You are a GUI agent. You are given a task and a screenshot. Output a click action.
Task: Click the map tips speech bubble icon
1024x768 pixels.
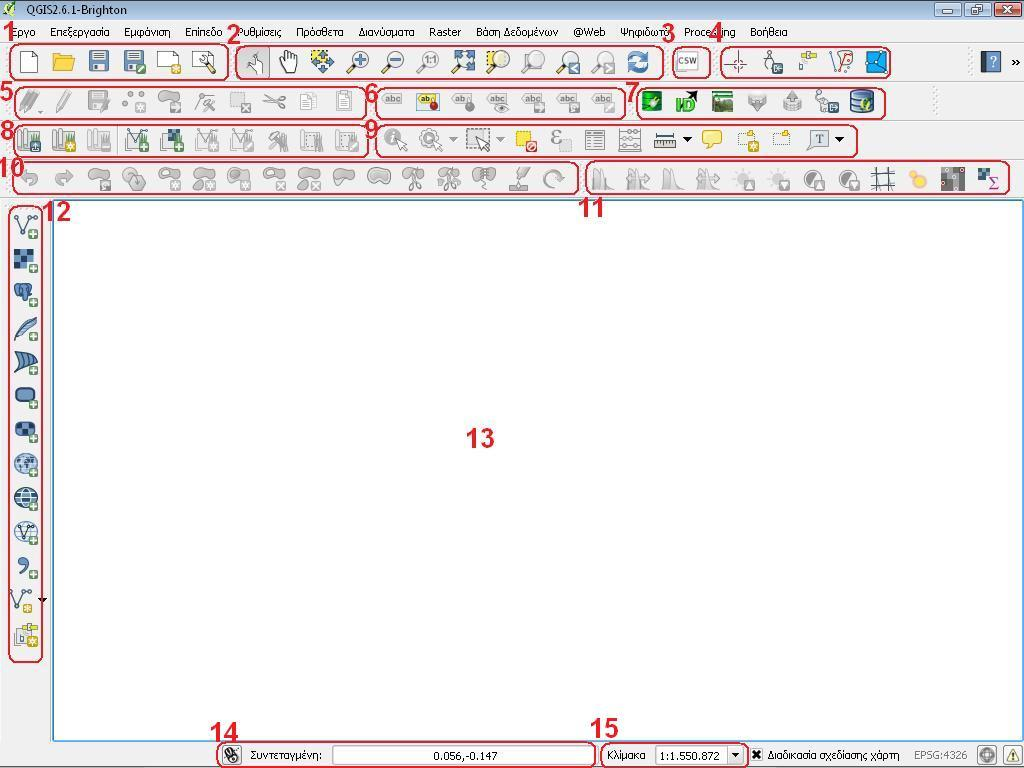click(712, 139)
